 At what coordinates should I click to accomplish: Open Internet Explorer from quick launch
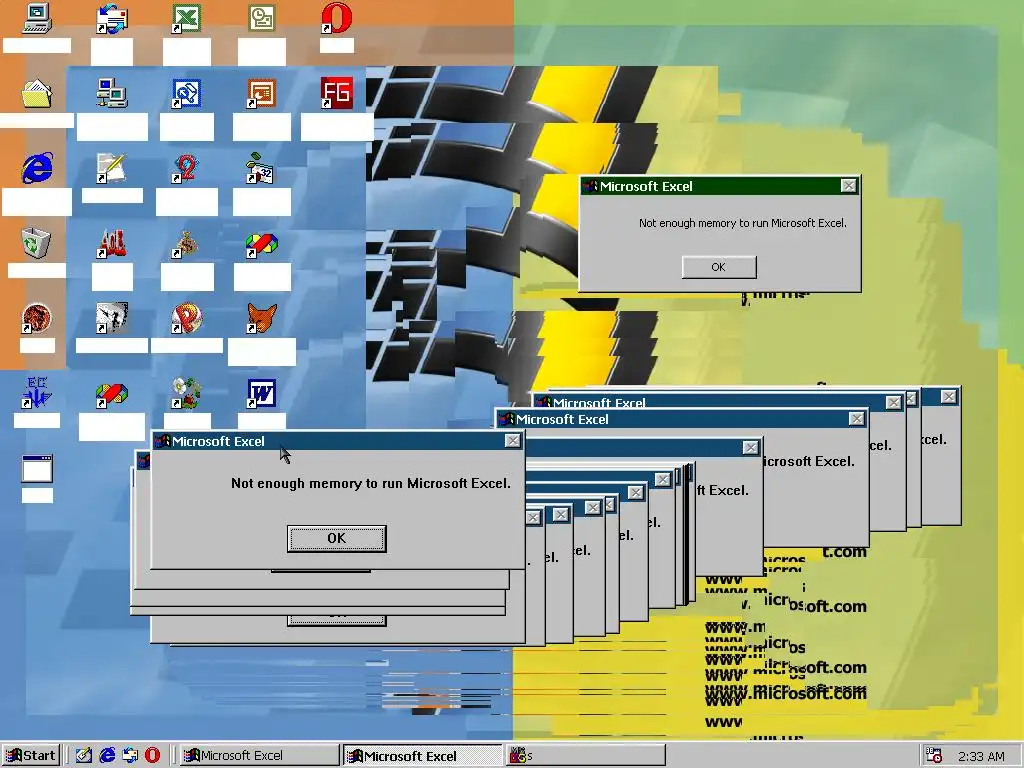coord(107,756)
